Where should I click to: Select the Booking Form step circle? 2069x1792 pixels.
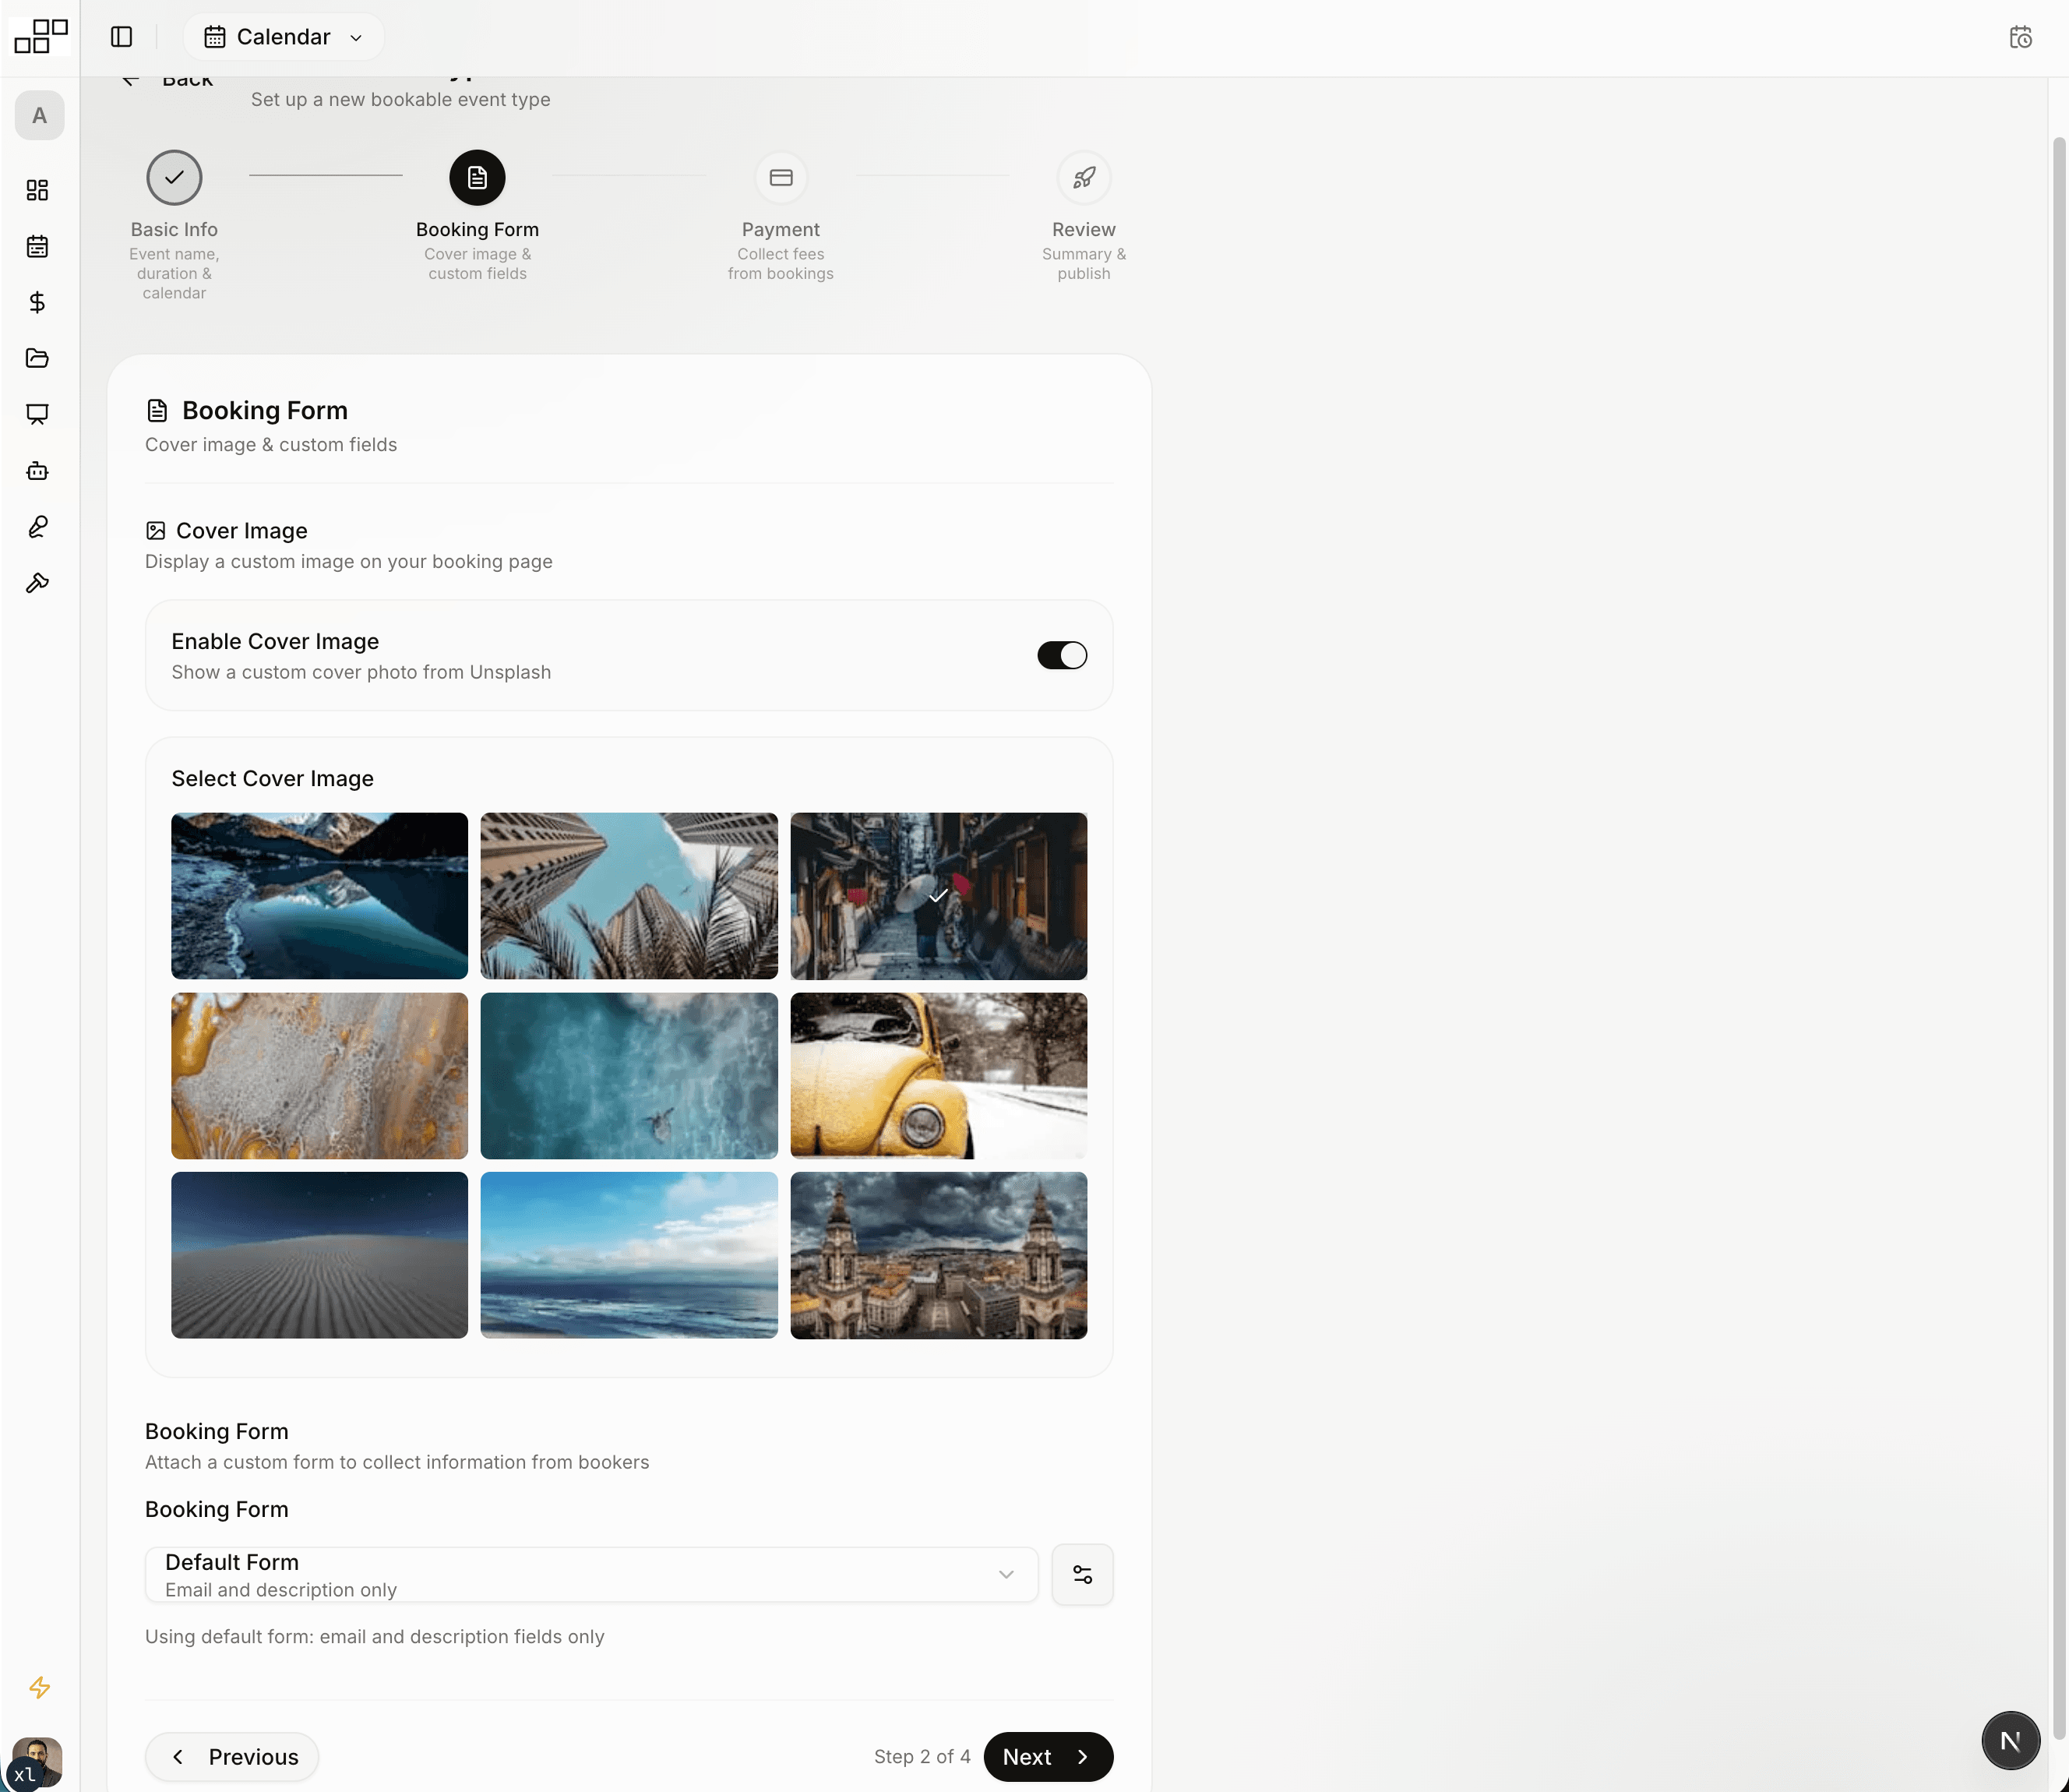(477, 178)
